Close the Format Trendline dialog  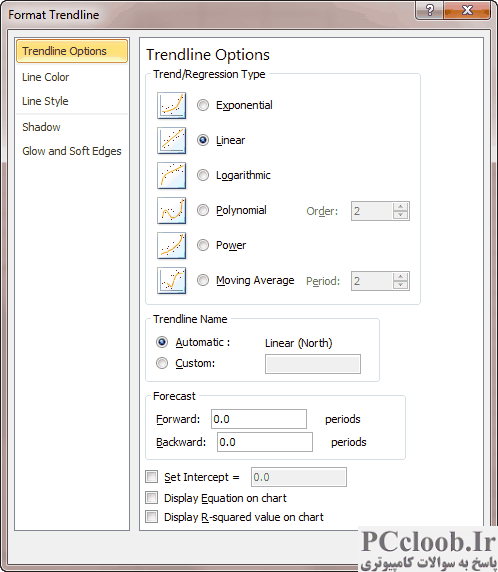click(x=467, y=10)
